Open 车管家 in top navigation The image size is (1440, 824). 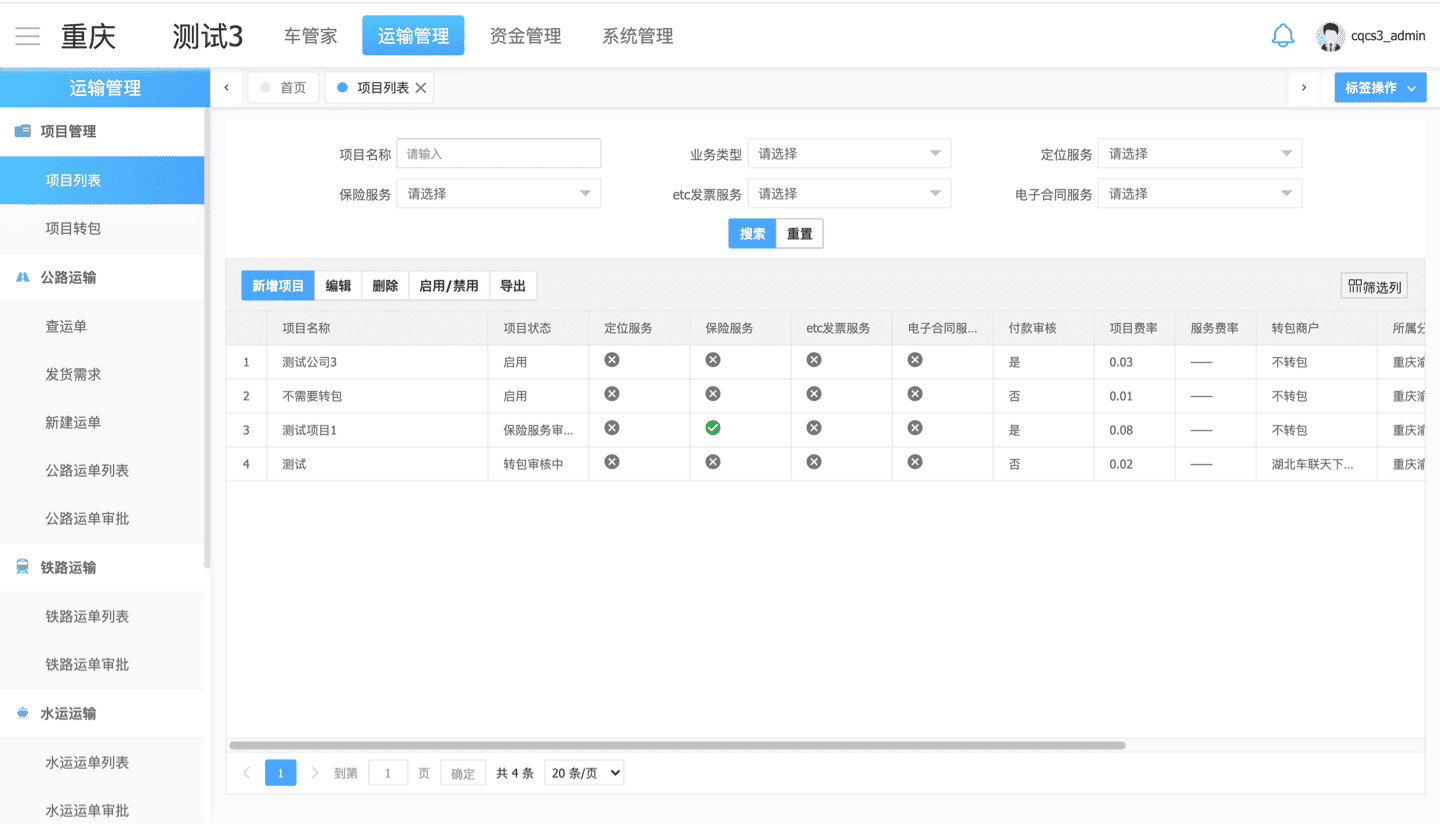pos(310,36)
